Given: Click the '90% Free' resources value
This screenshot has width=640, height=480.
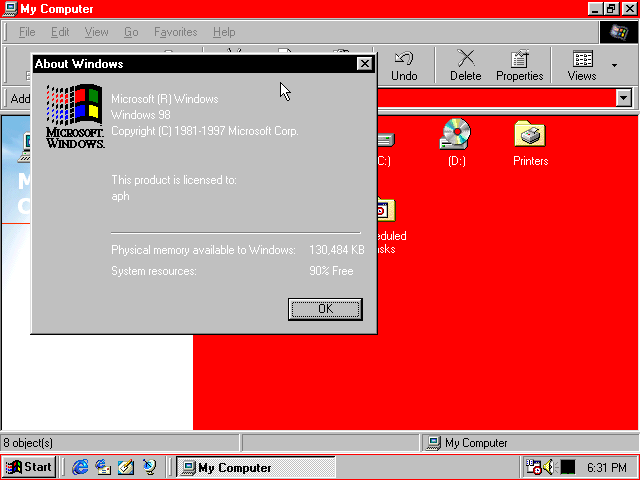Looking at the screenshot, I should 331,271.
